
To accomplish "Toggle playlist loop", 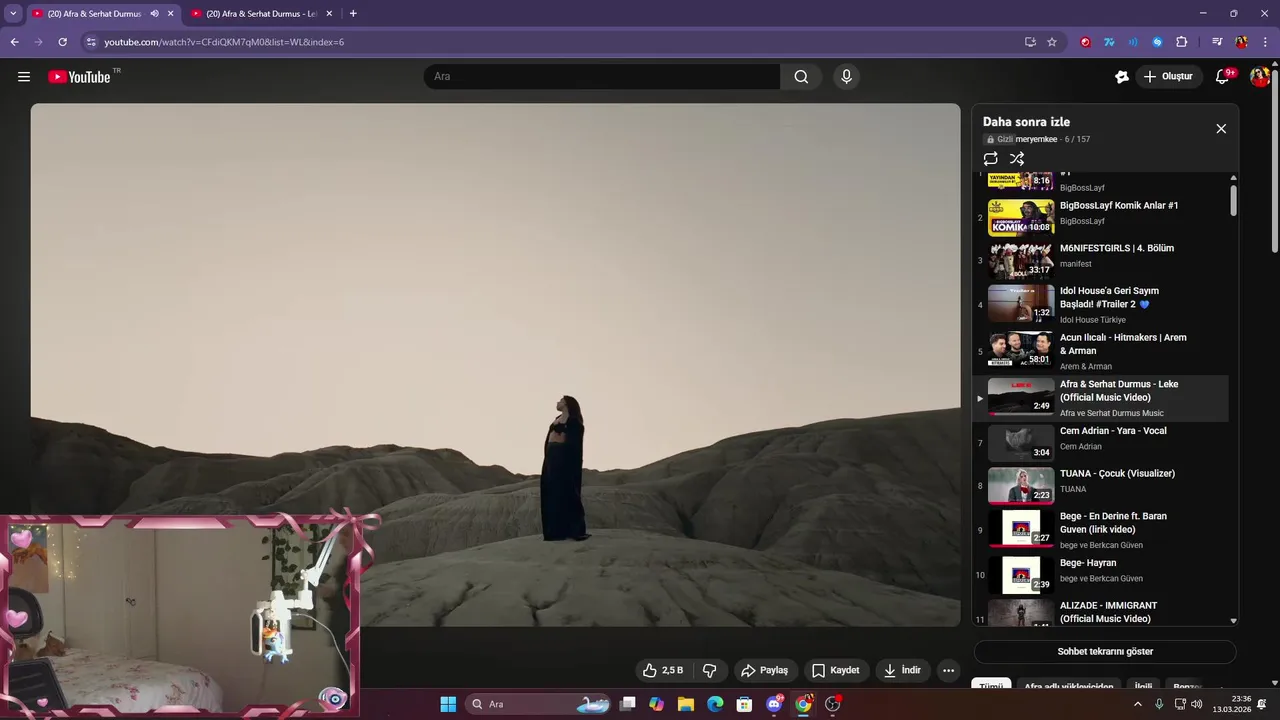I will coord(991,159).
